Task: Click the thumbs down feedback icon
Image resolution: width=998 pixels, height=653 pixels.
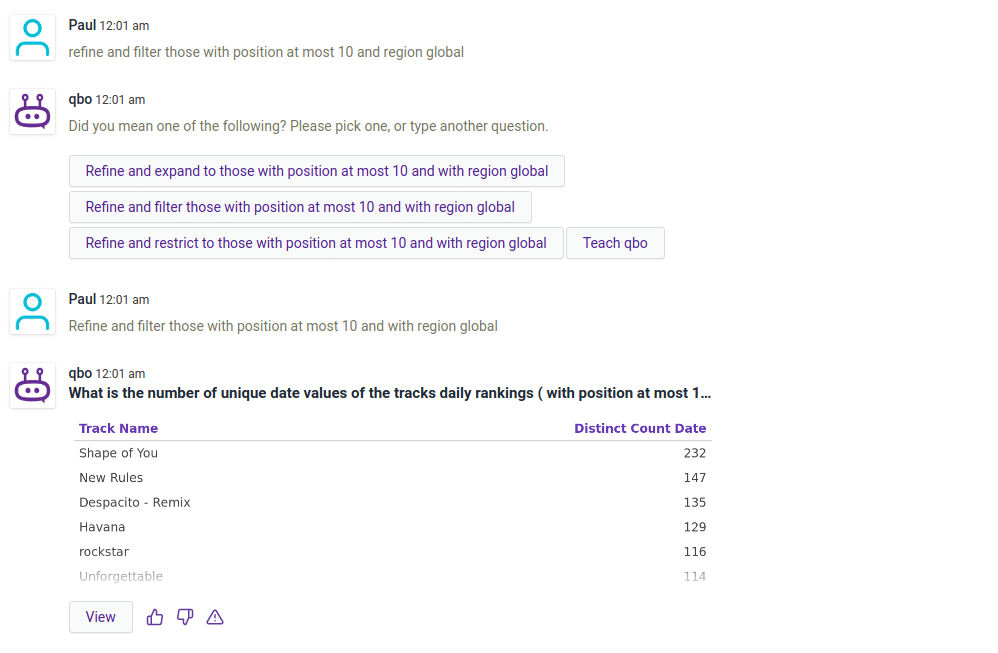Action: [x=185, y=617]
